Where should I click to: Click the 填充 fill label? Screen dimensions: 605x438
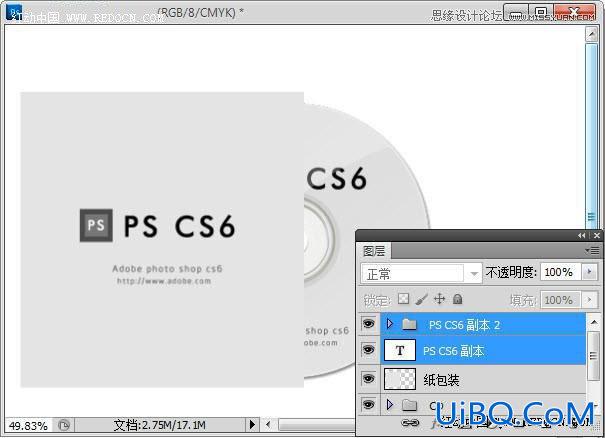tap(523, 300)
